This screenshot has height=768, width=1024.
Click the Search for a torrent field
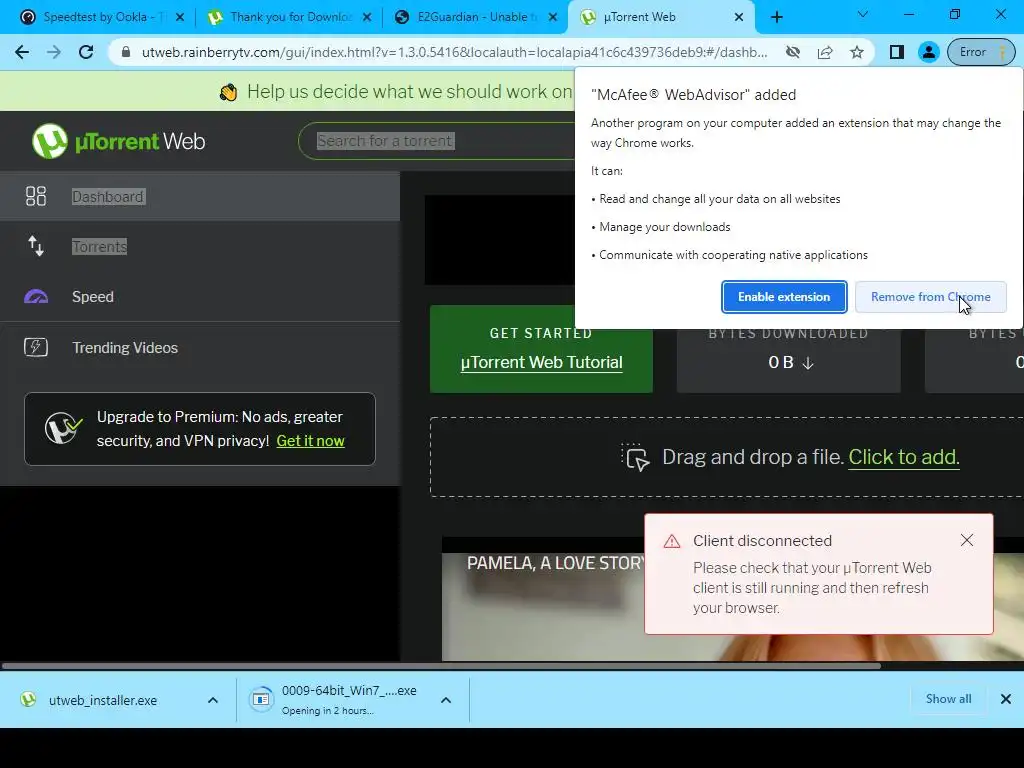click(x=436, y=141)
